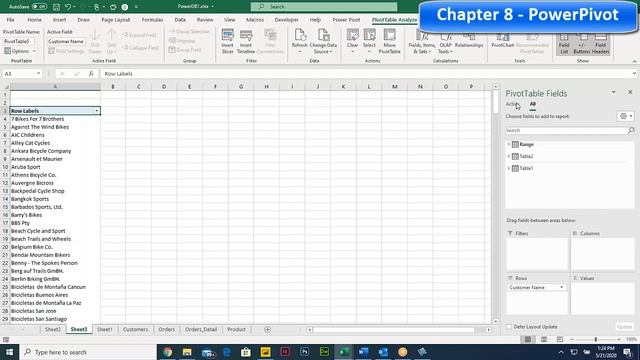Viewport: 640px width, 360px height.
Task: Toggle Field Headers display
Action: 600,43
